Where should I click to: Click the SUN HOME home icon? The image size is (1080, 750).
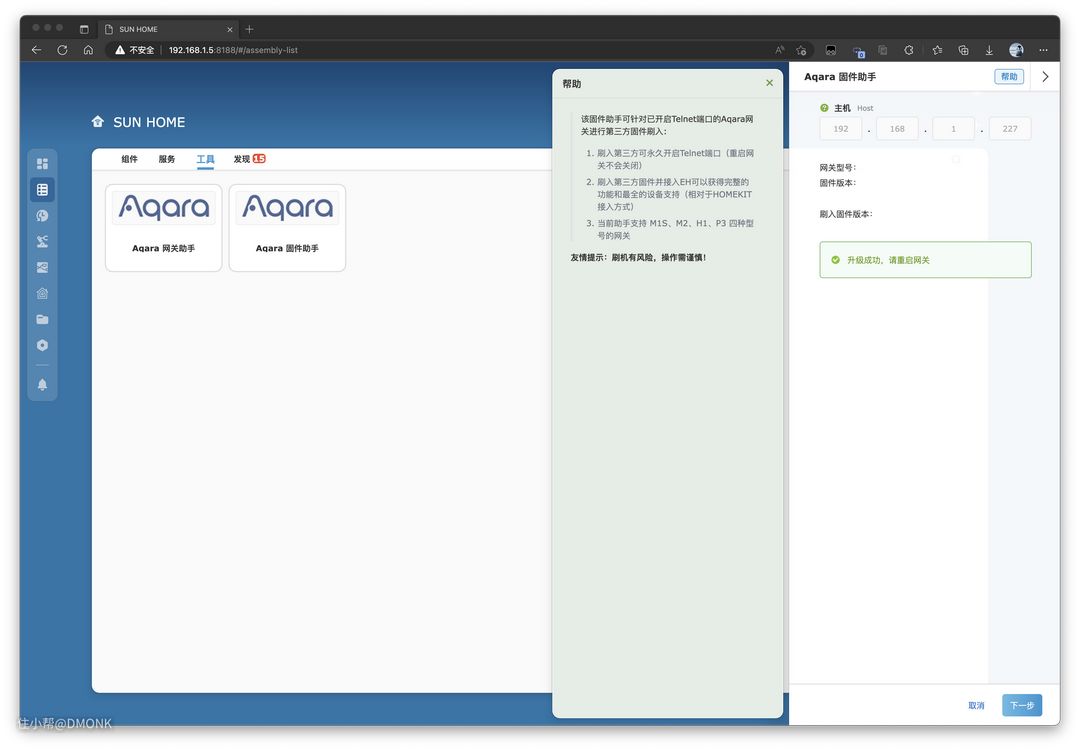tap(97, 122)
